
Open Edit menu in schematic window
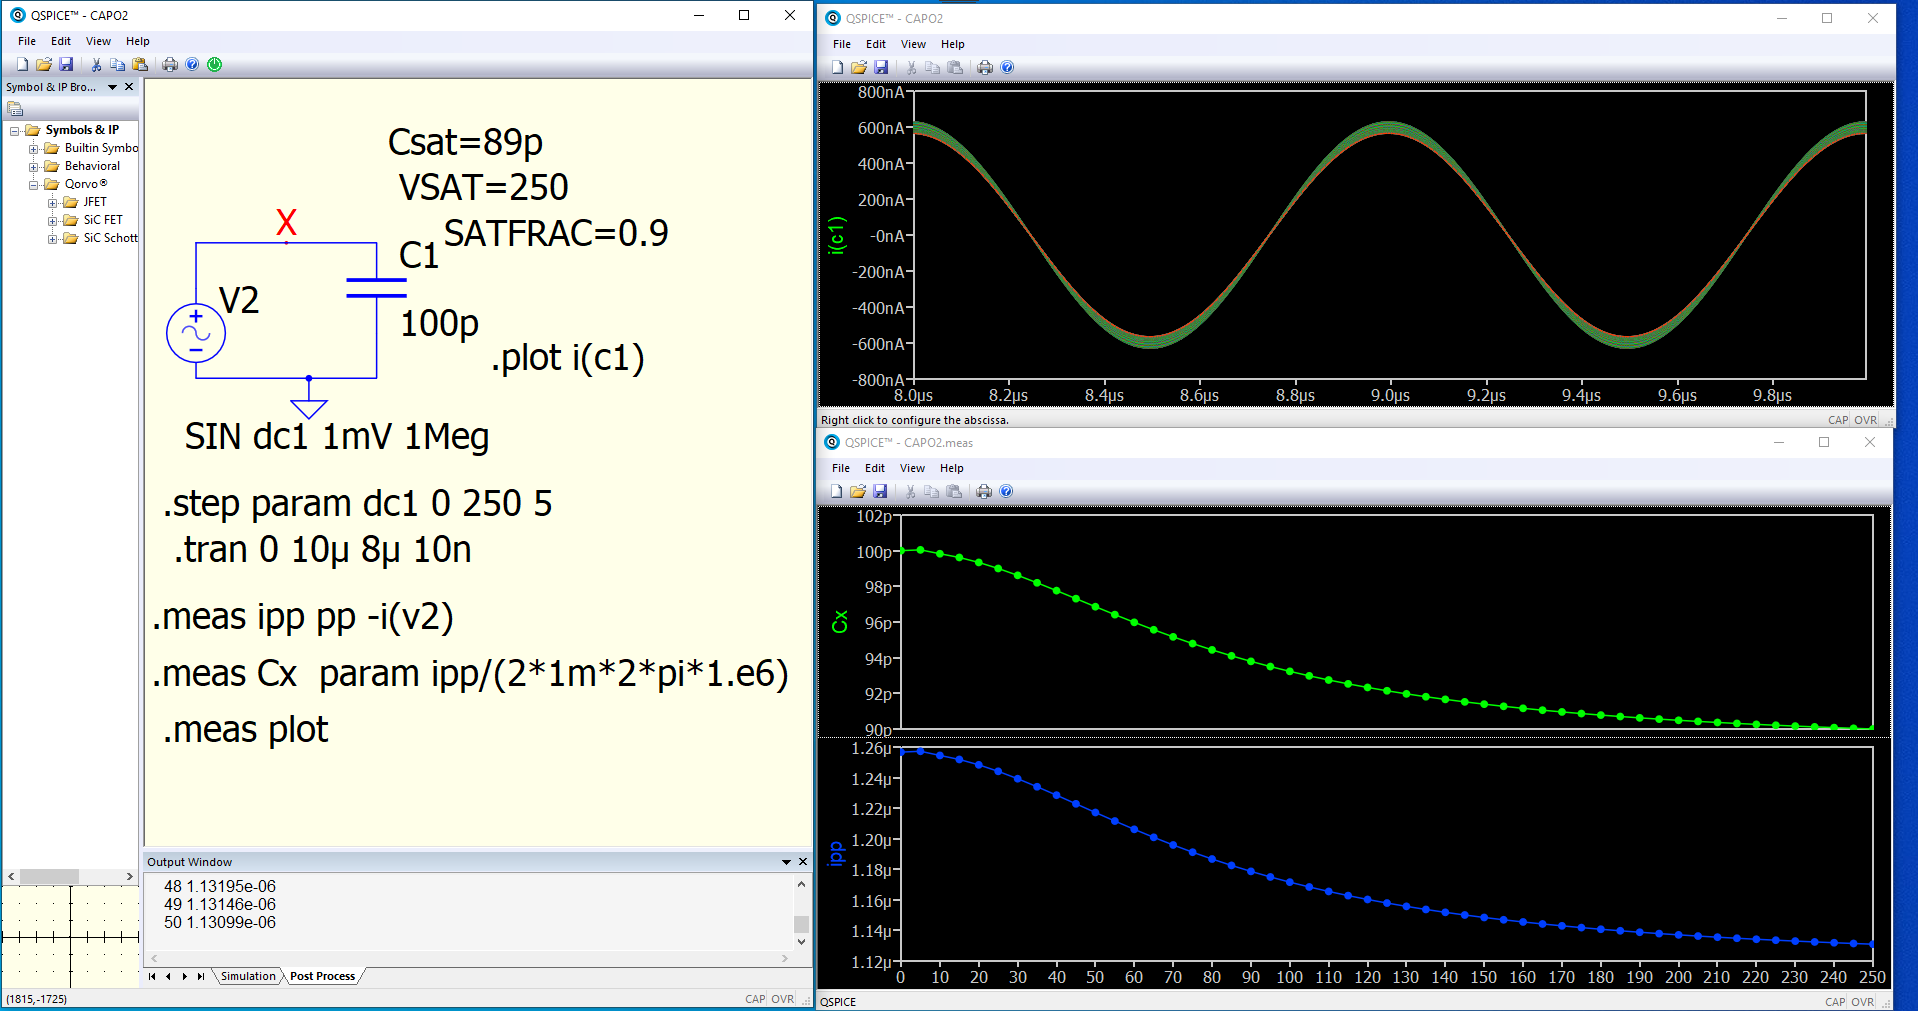tap(61, 41)
